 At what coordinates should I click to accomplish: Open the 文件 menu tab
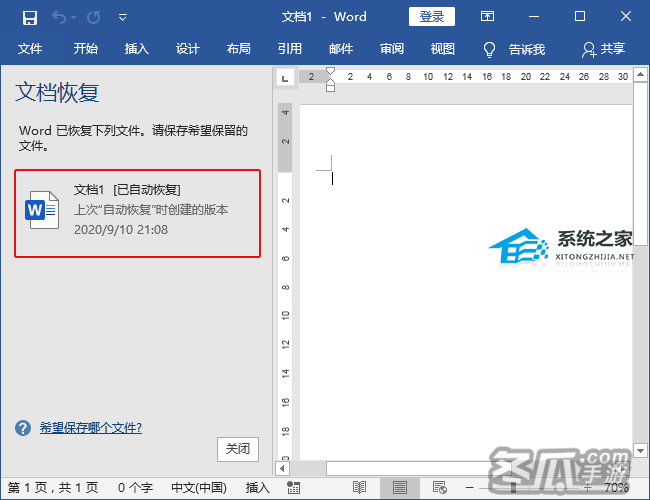point(30,49)
